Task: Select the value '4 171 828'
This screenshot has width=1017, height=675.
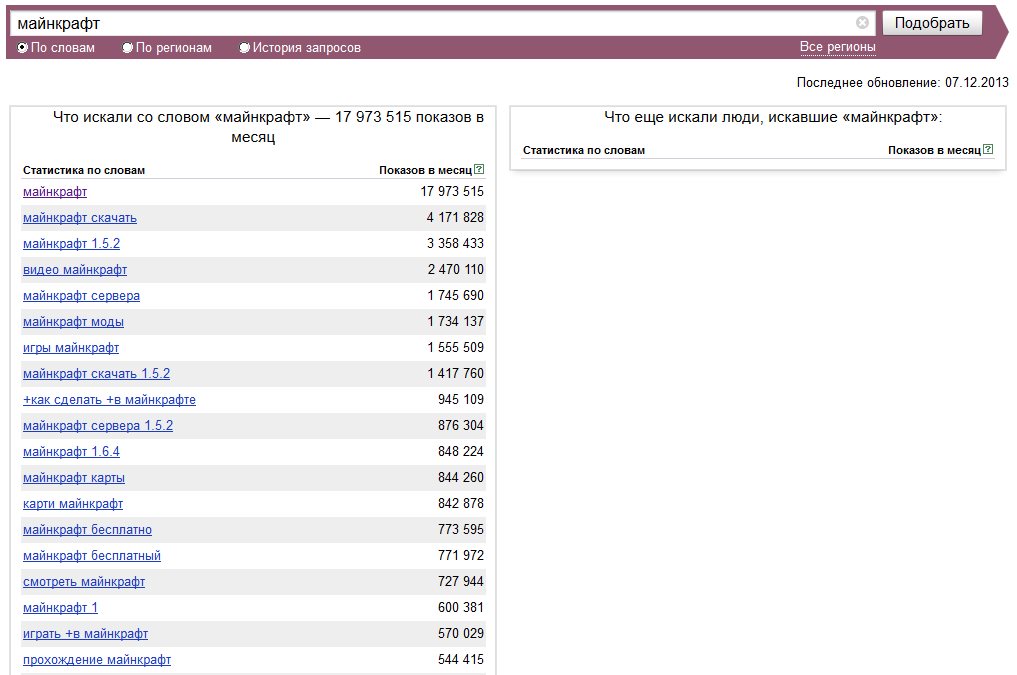Action: click(x=455, y=217)
